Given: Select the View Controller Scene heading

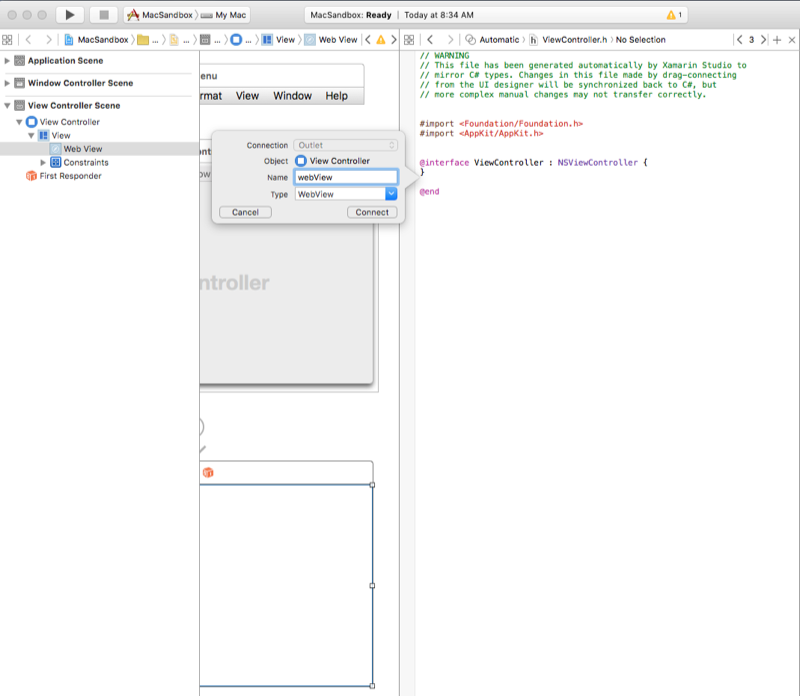Looking at the screenshot, I should pyautogui.click(x=74, y=106).
